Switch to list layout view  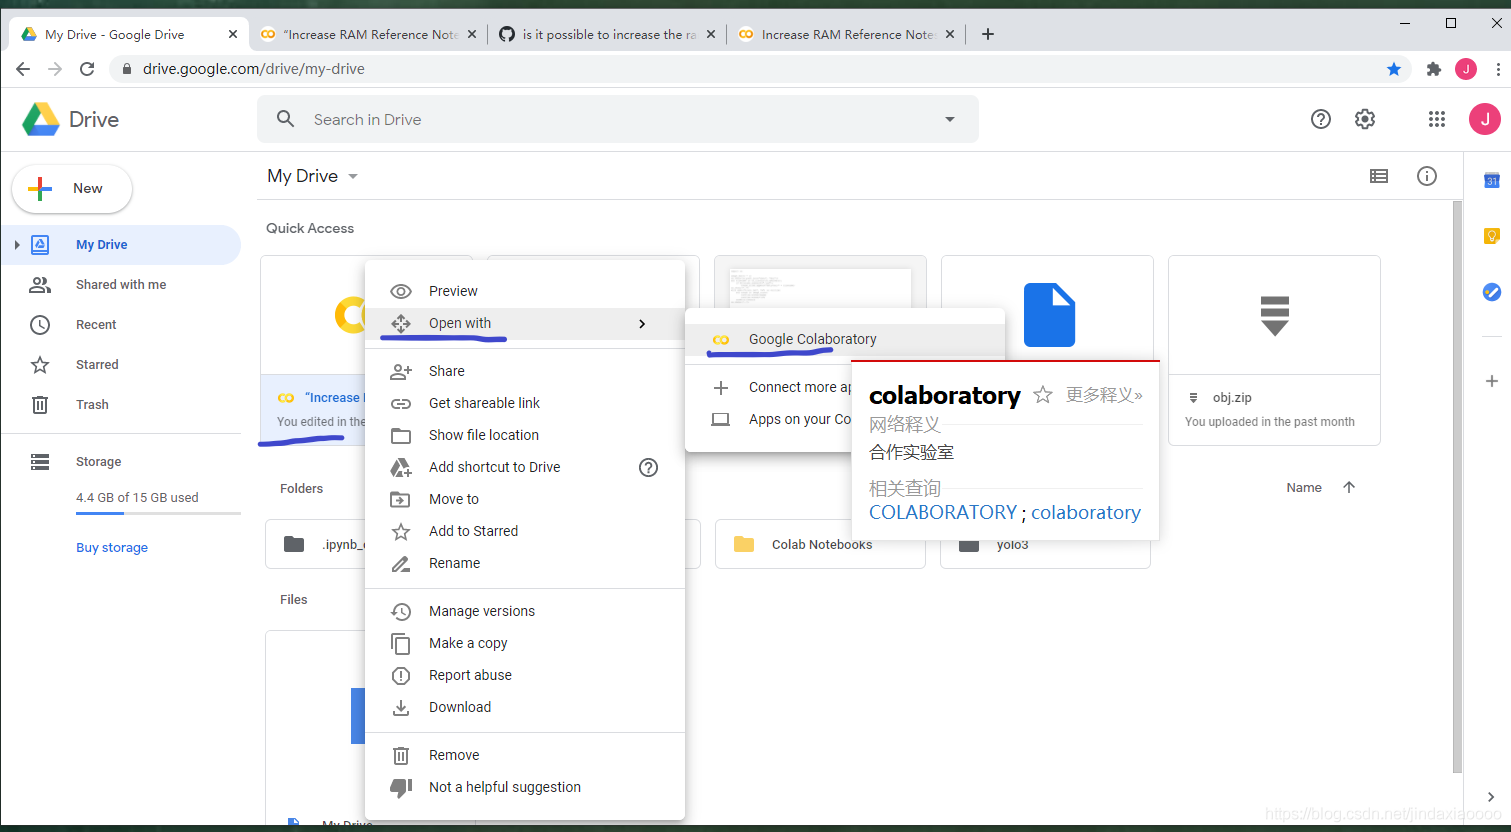tap(1379, 176)
